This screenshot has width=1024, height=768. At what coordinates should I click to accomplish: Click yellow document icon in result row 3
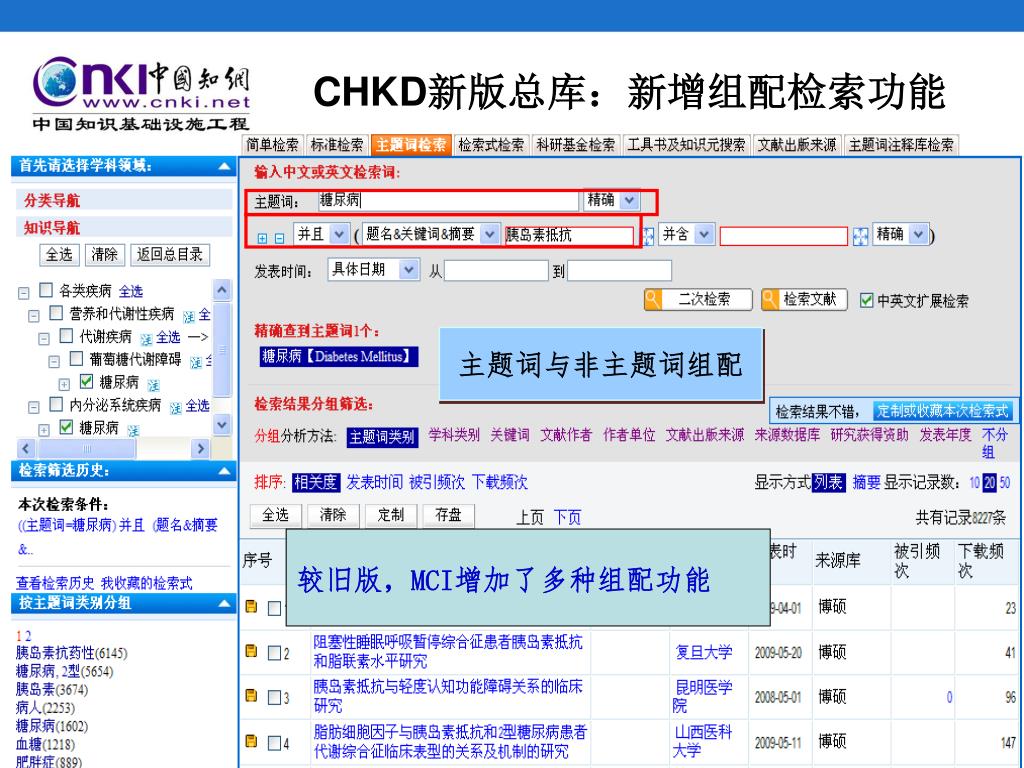coord(251,696)
